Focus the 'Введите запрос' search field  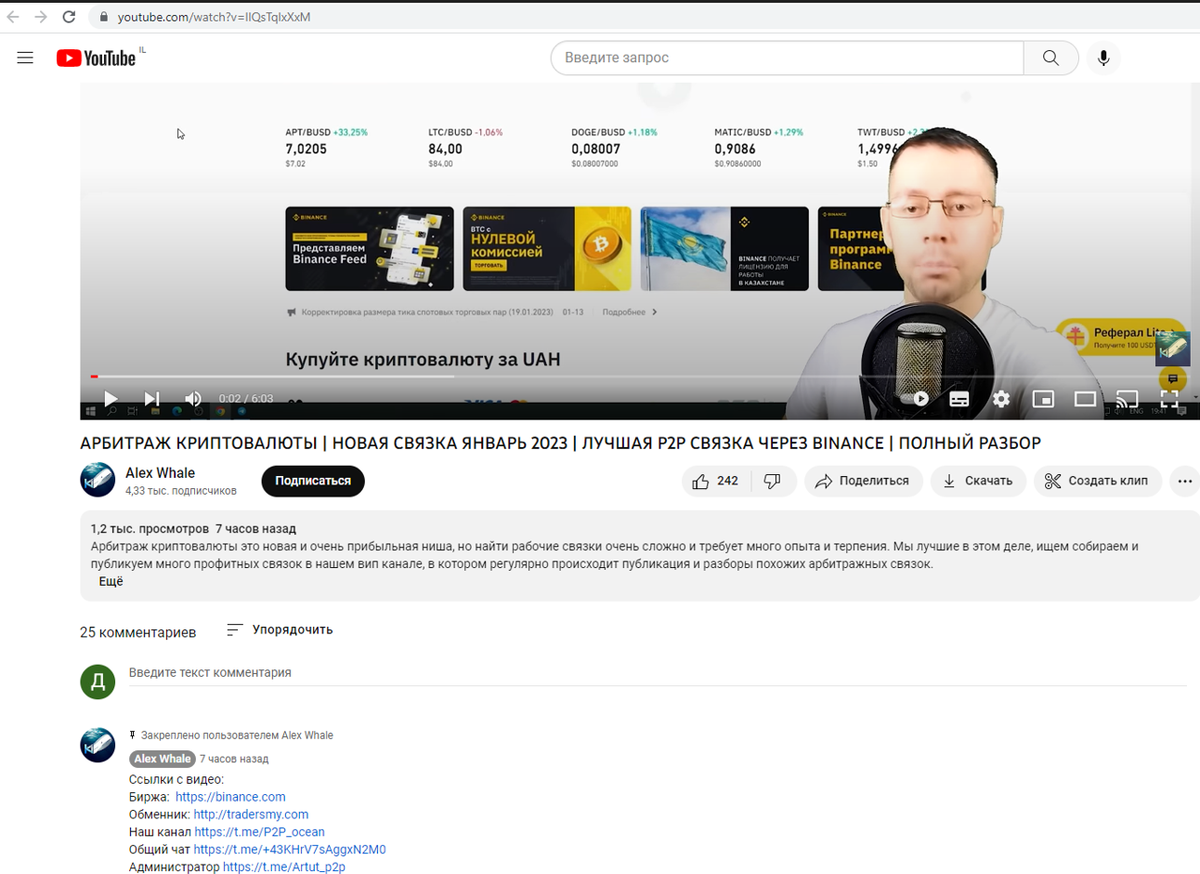pos(787,58)
